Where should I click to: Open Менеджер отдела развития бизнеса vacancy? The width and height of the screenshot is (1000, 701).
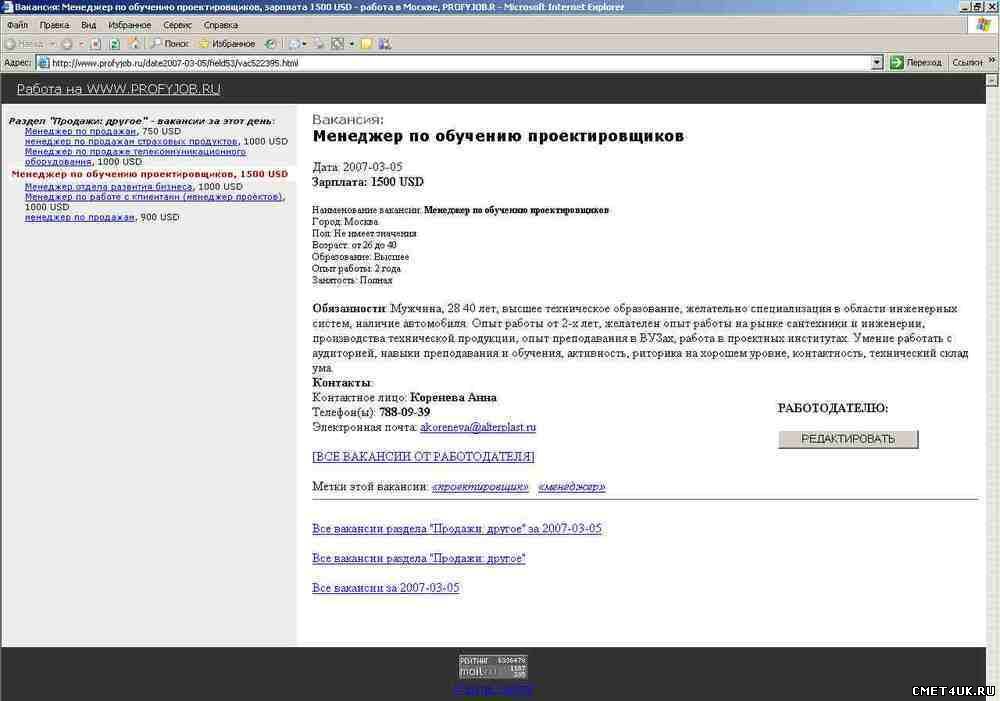(x=108, y=186)
